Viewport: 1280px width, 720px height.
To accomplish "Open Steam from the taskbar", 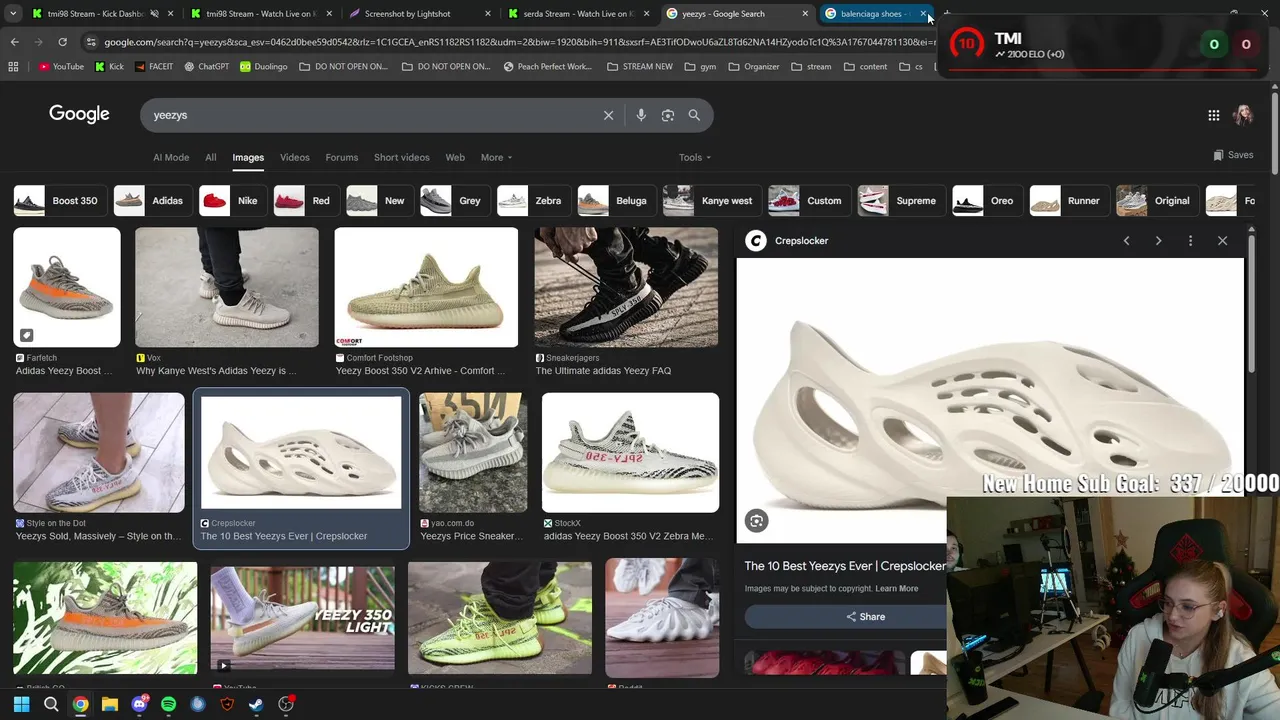I will [256, 704].
